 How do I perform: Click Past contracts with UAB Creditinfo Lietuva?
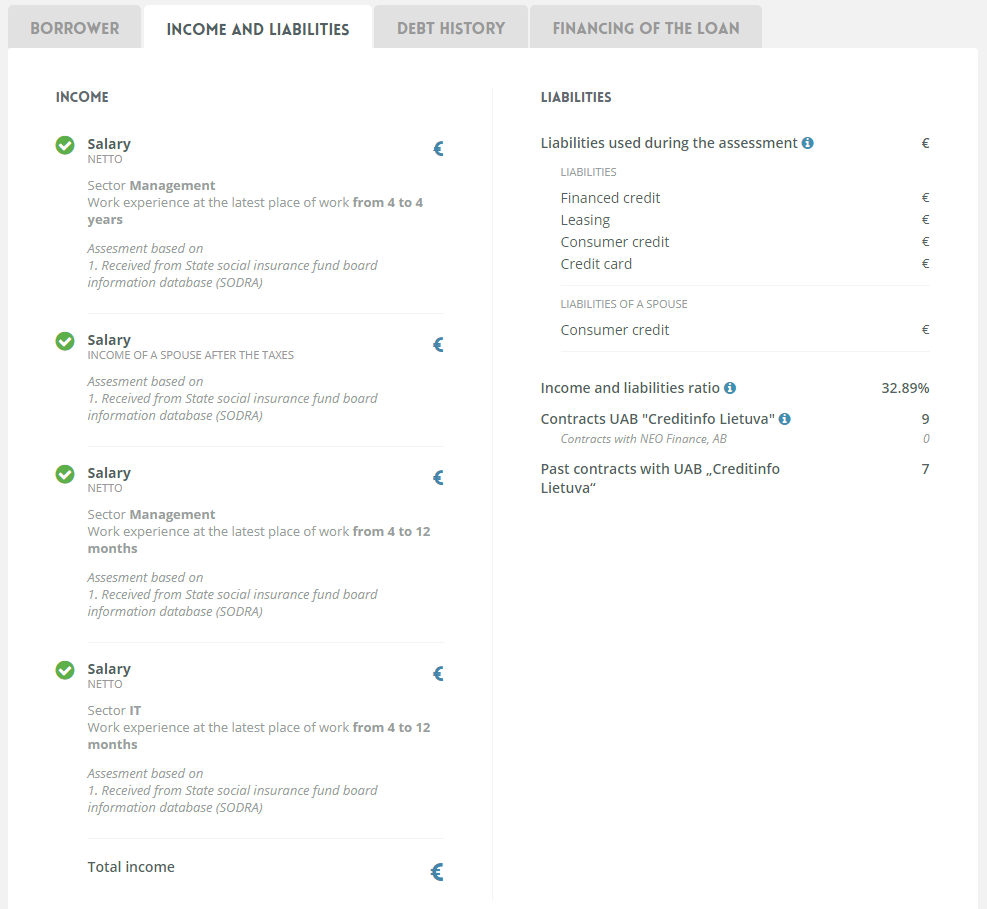(660, 478)
